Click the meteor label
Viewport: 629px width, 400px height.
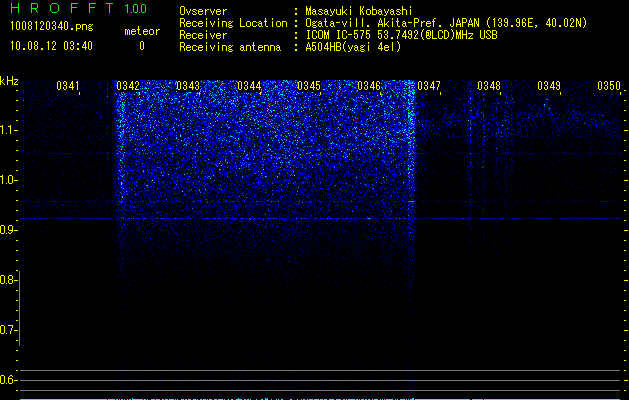[142, 31]
